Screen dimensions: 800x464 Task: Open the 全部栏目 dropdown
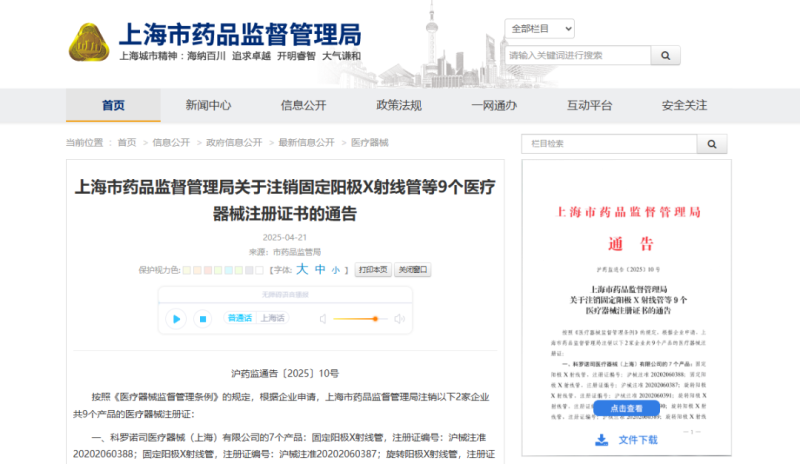click(539, 28)
